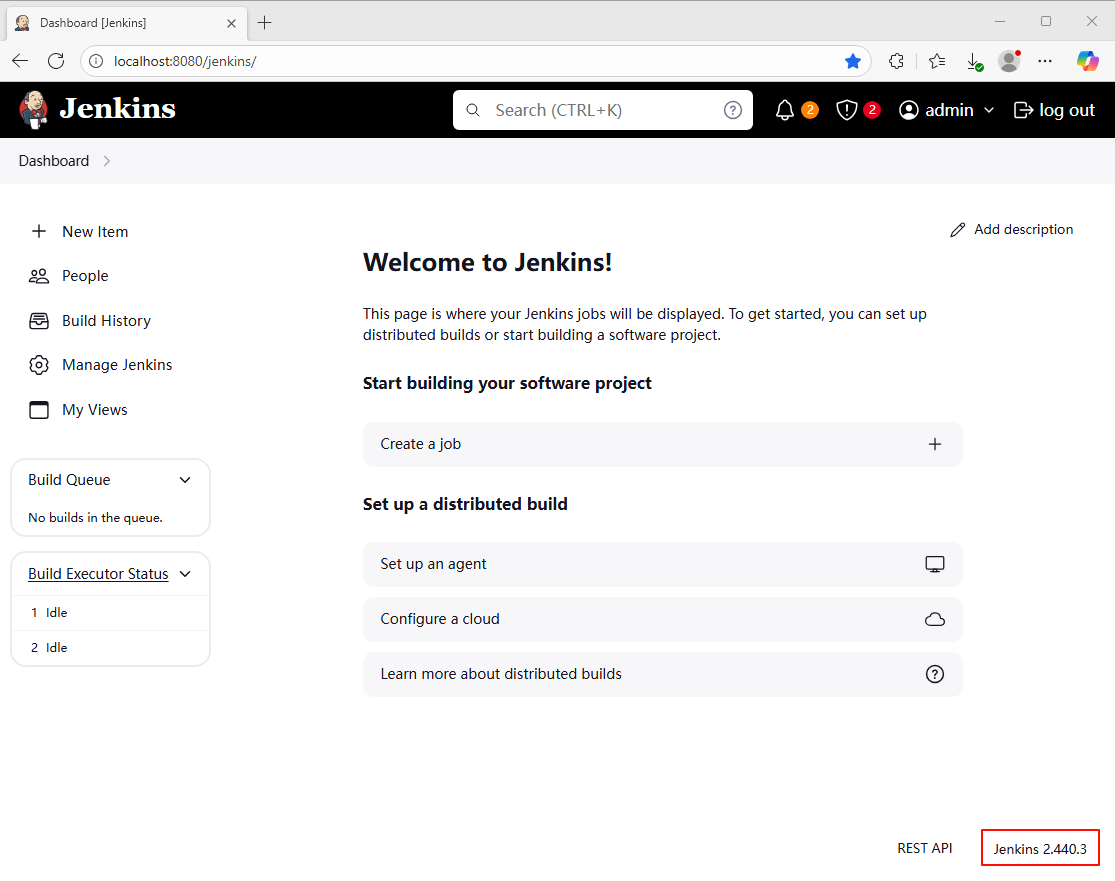This screenshot has width=1115, height=881.
Task: Click the orange notification count badge
Action: 809,110
